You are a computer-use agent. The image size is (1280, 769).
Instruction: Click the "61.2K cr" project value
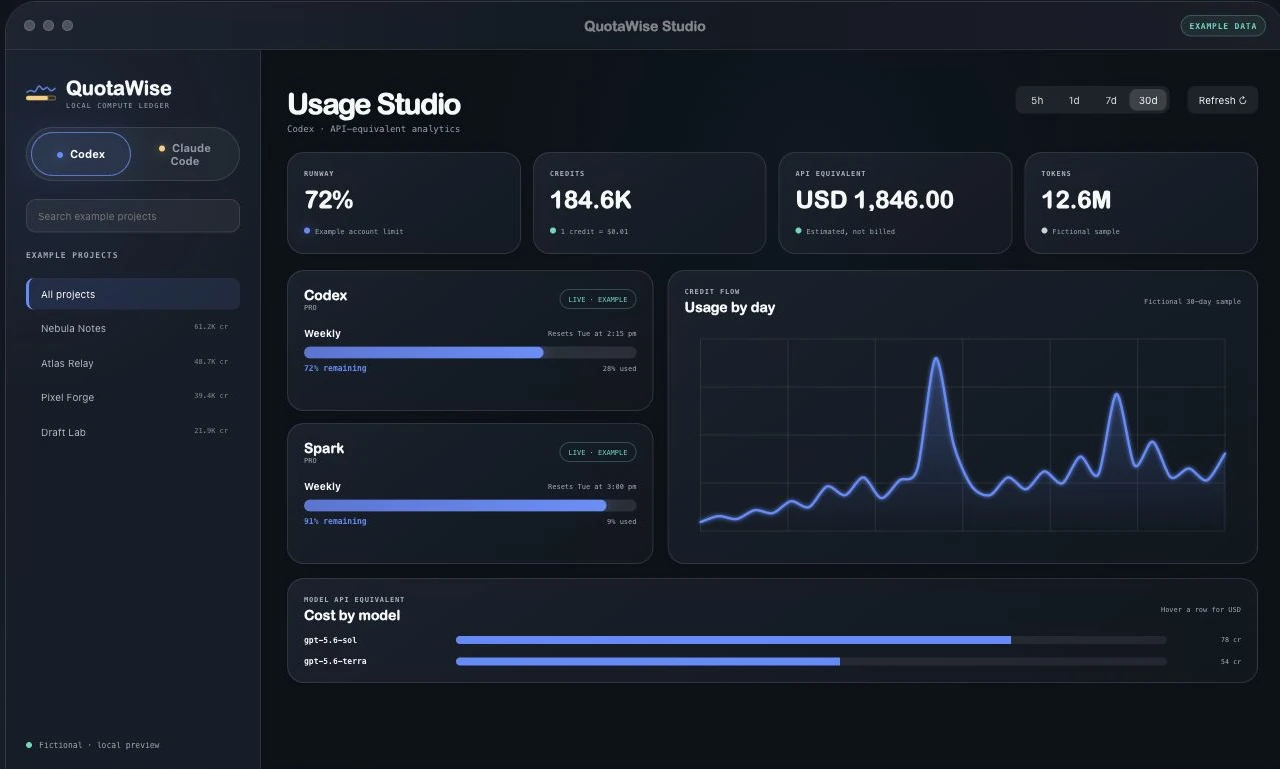[x=211, y=327]
